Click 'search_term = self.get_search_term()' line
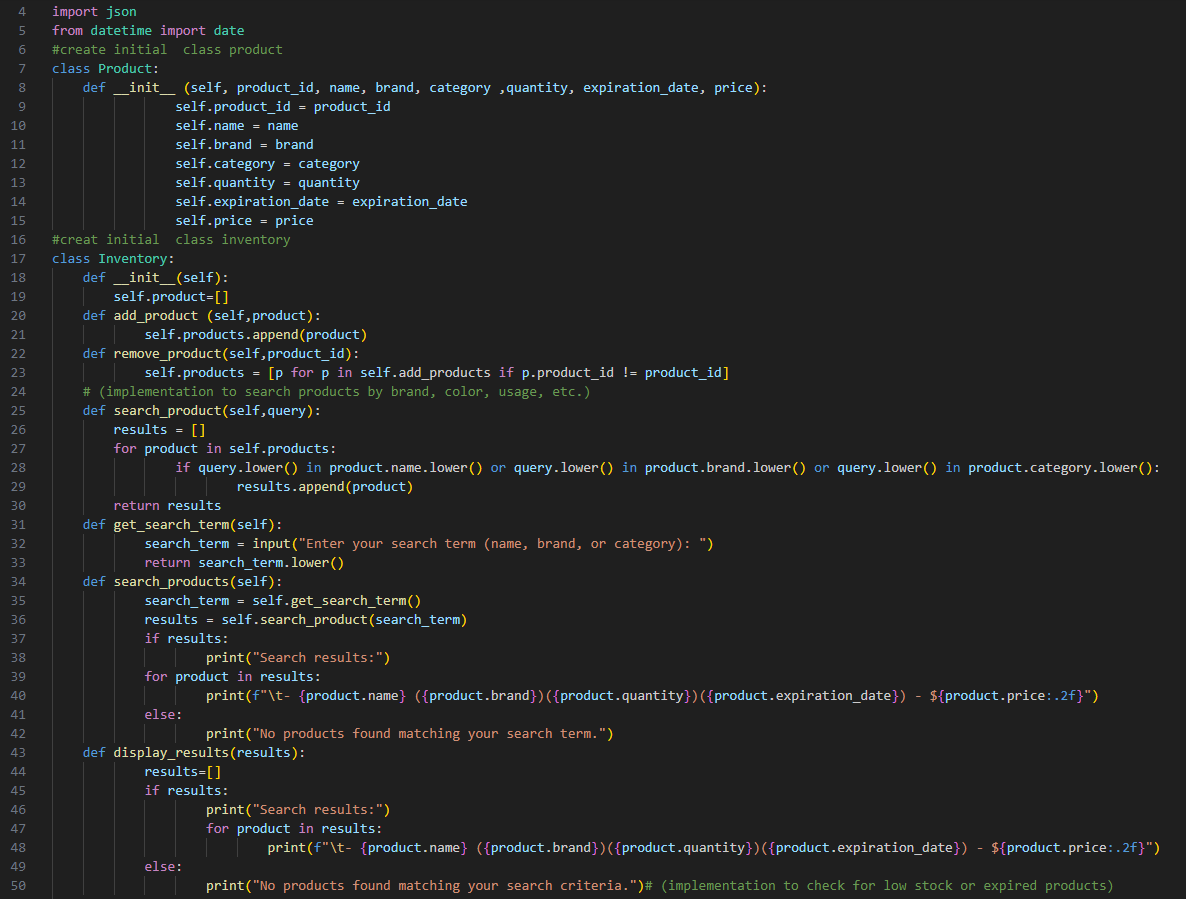 coord(283,600)
